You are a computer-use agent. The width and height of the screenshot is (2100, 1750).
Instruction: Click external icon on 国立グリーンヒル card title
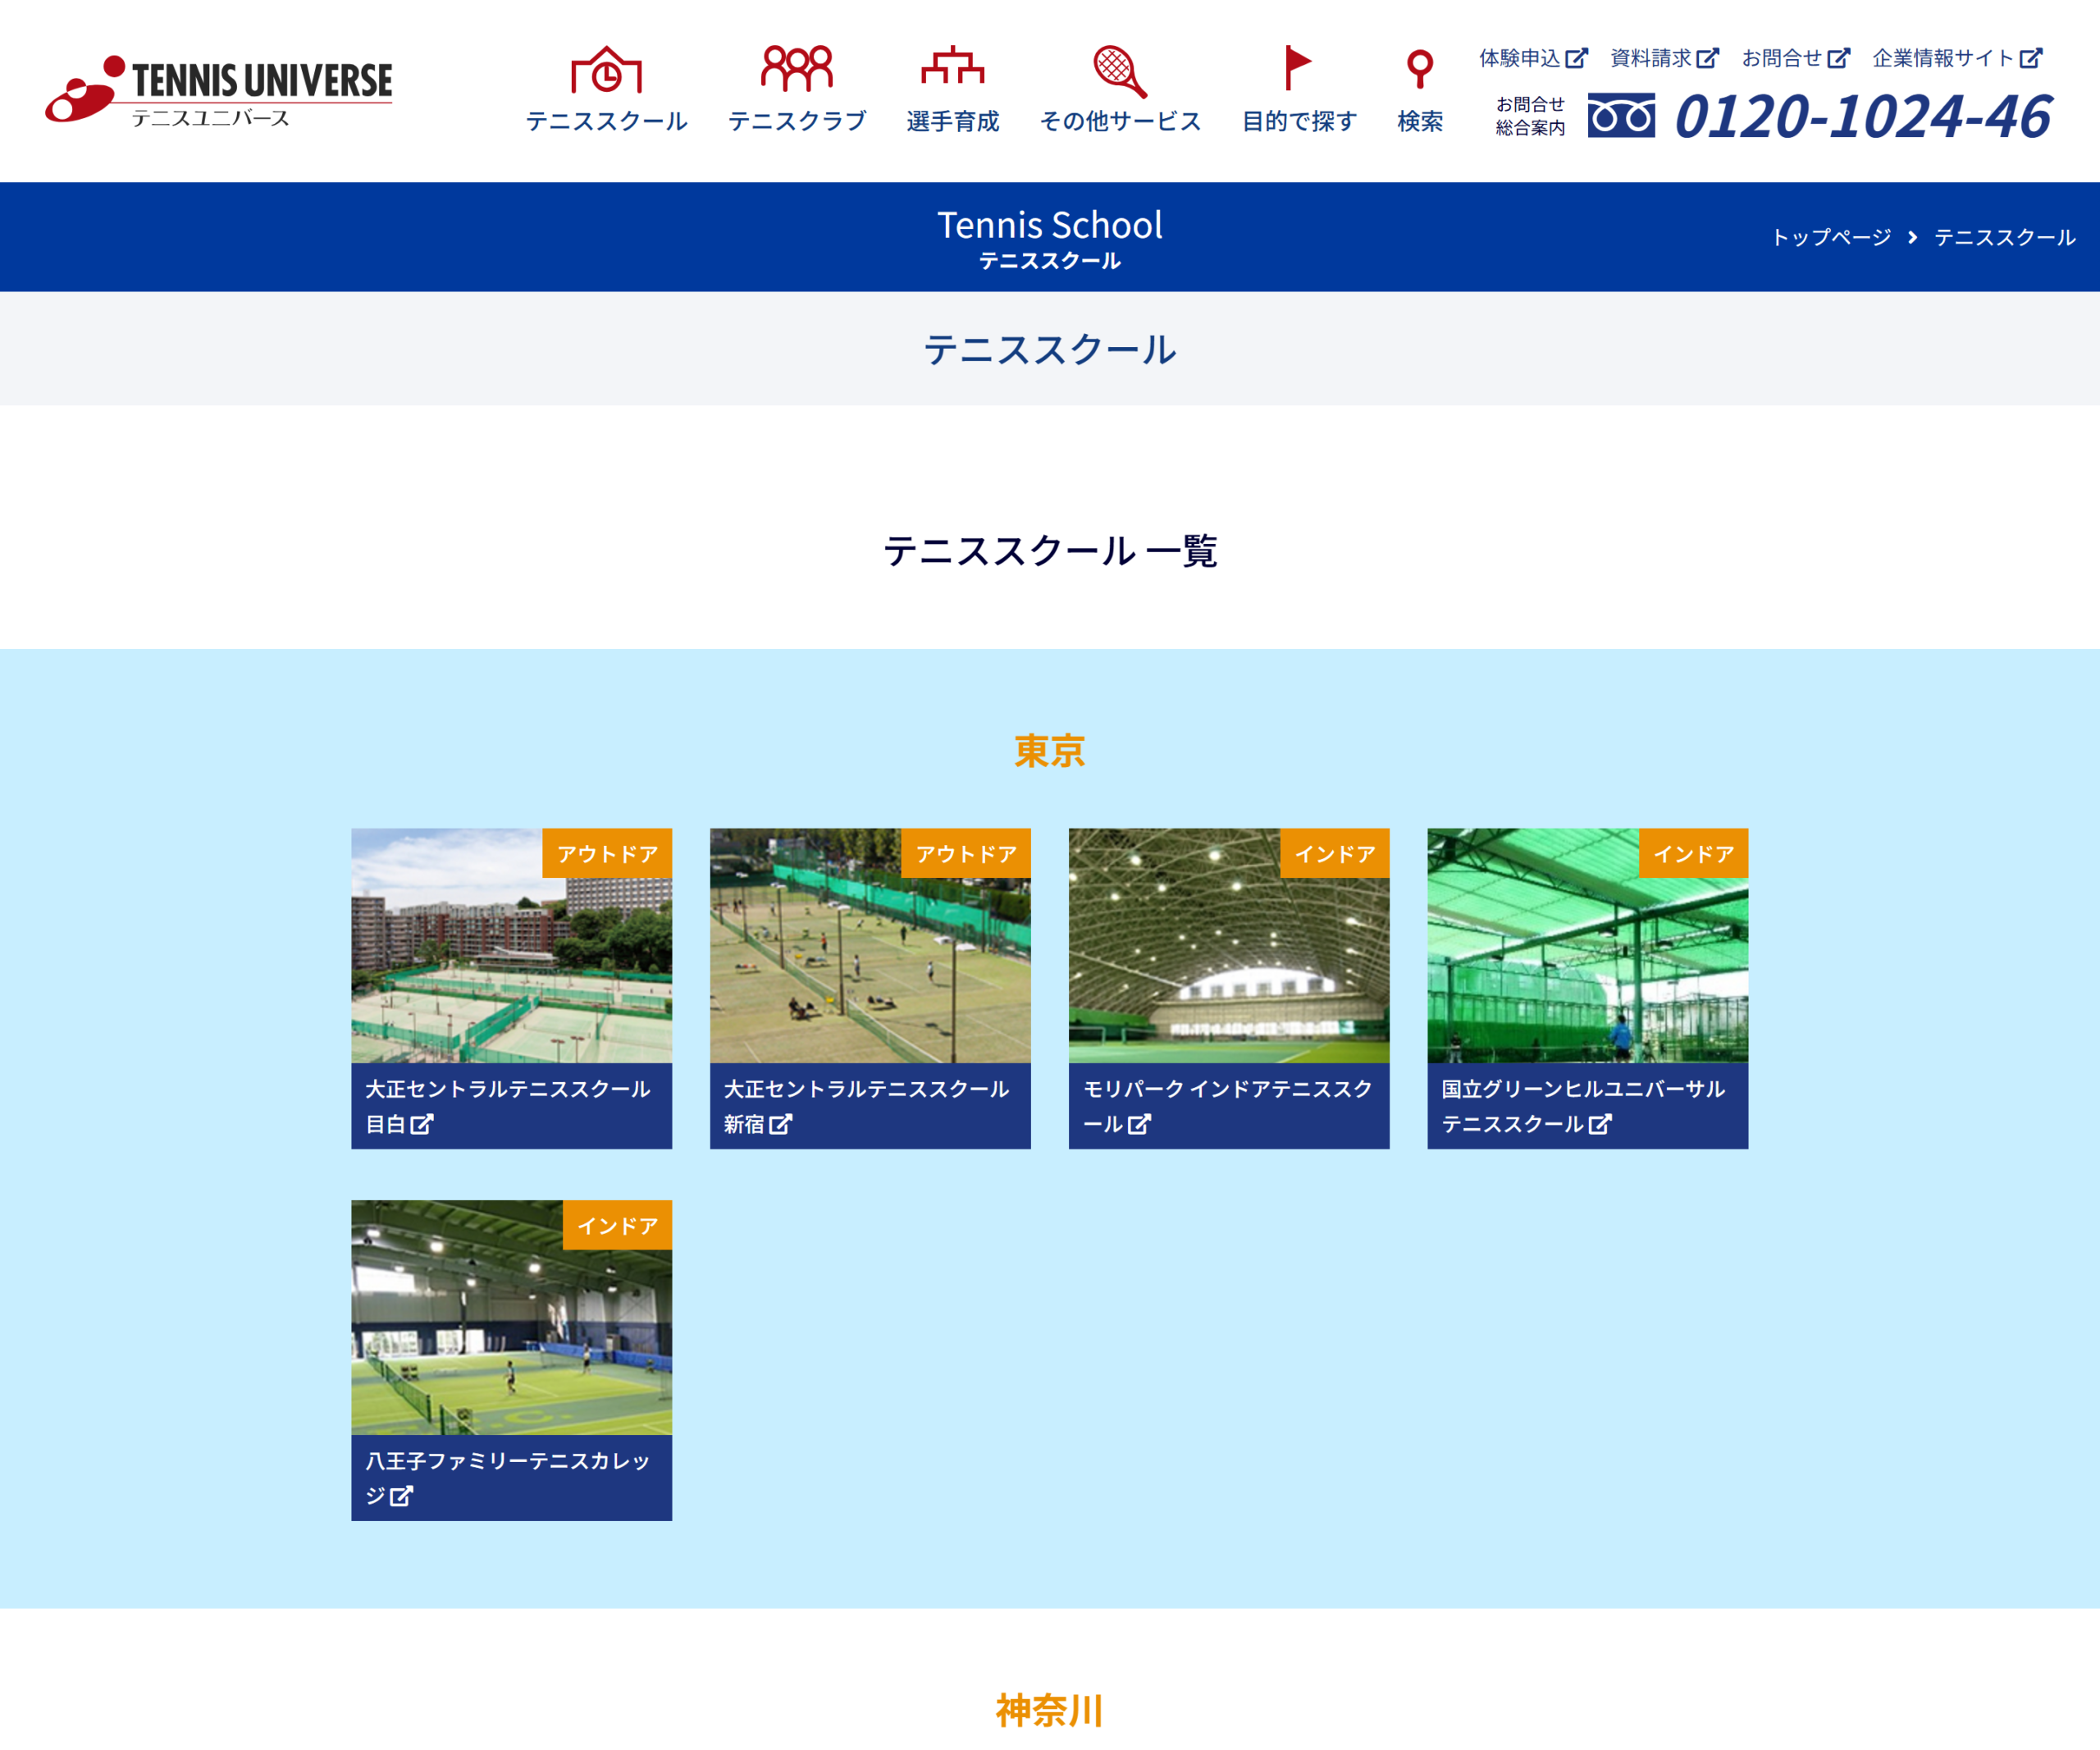tap(1600, 1124)
